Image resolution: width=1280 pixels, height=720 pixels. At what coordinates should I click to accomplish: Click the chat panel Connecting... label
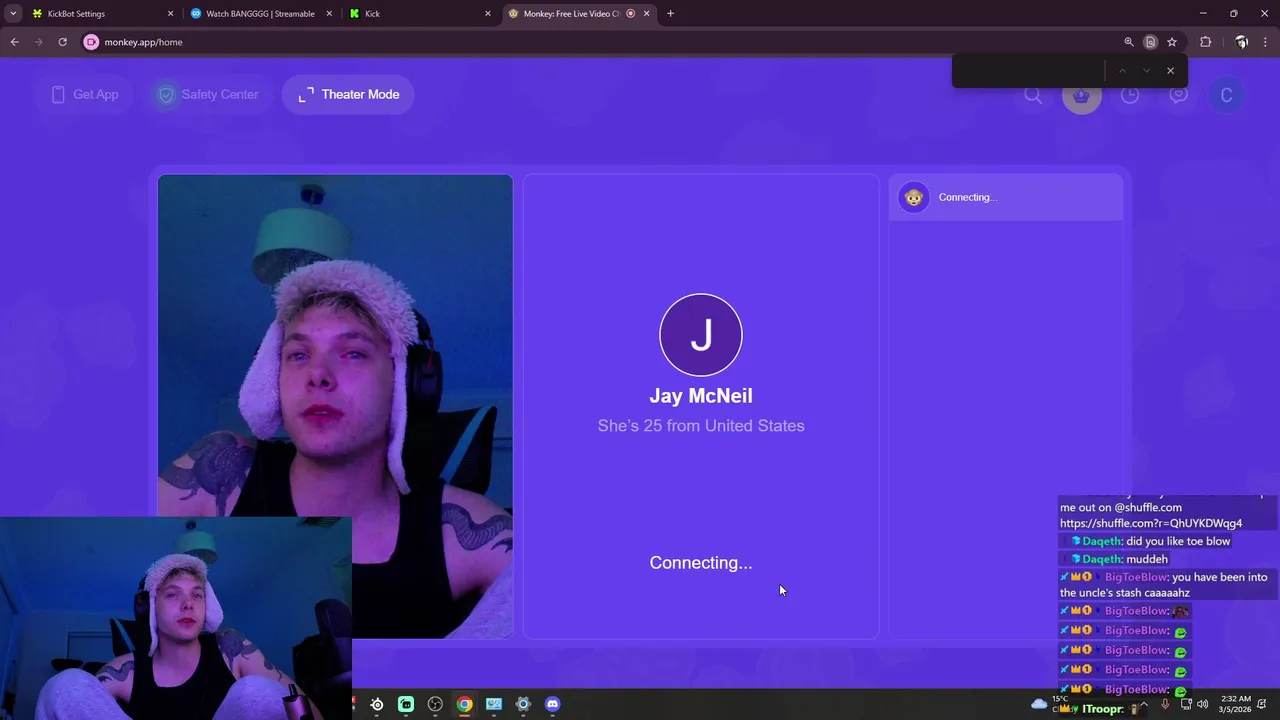click(x=968, y=197)
